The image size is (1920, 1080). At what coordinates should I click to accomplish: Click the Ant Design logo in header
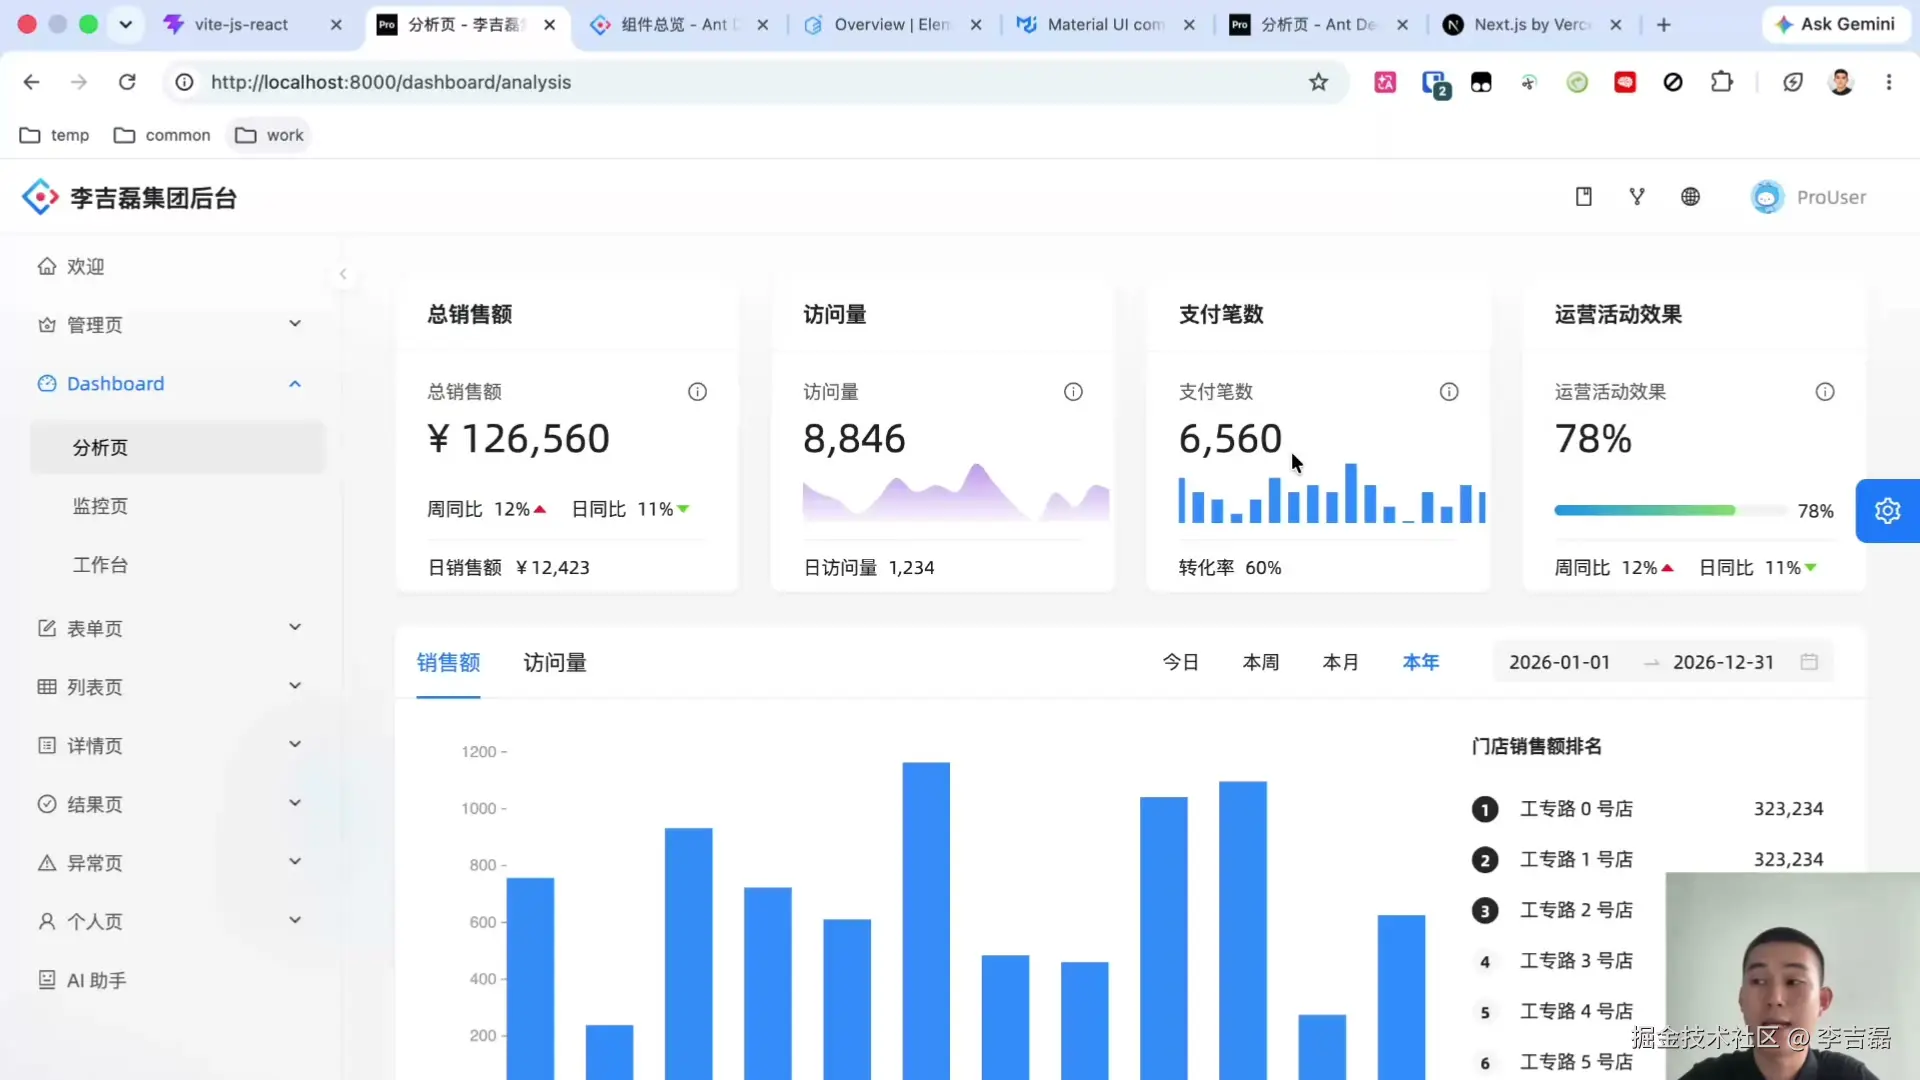40,197
